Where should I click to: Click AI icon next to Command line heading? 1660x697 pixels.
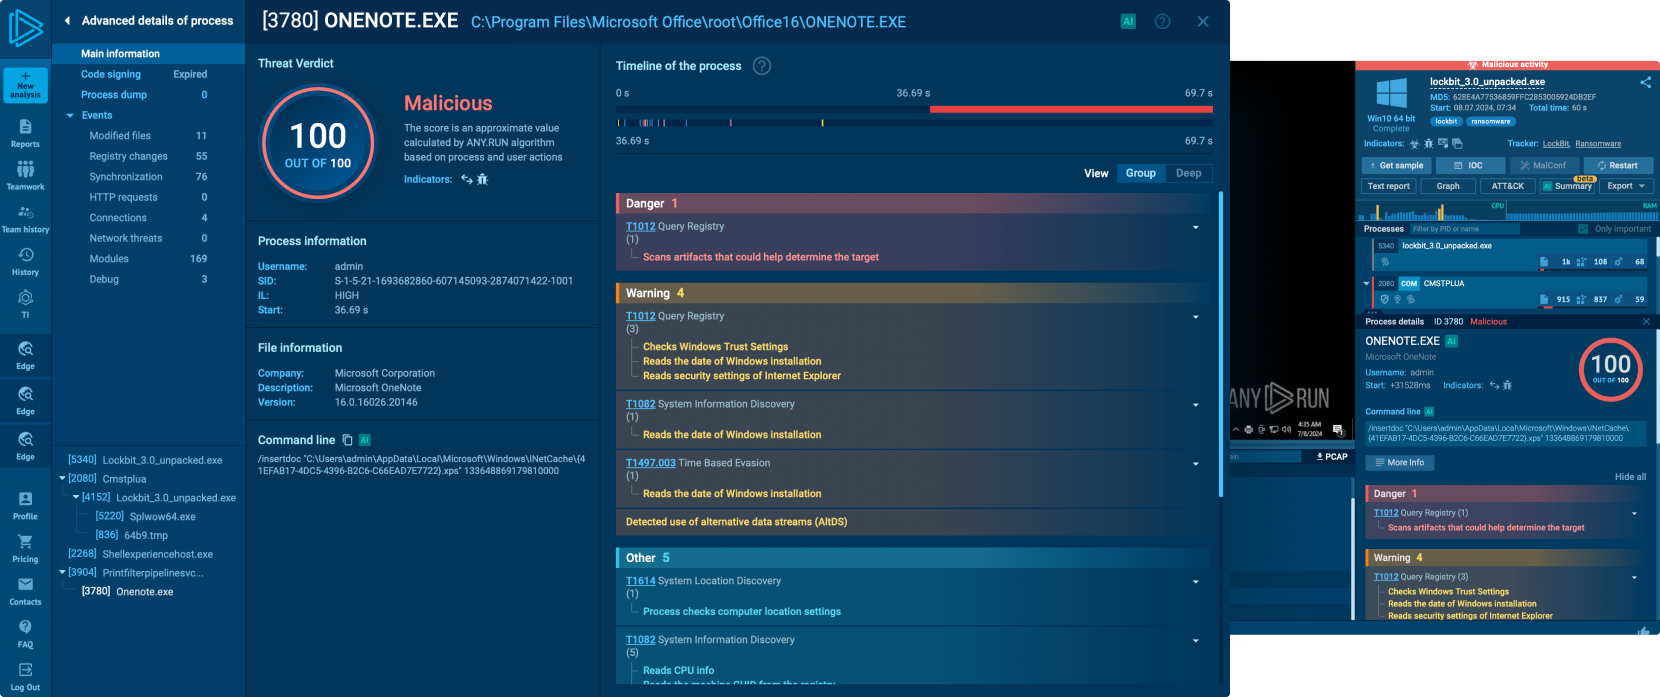[365, 440]
